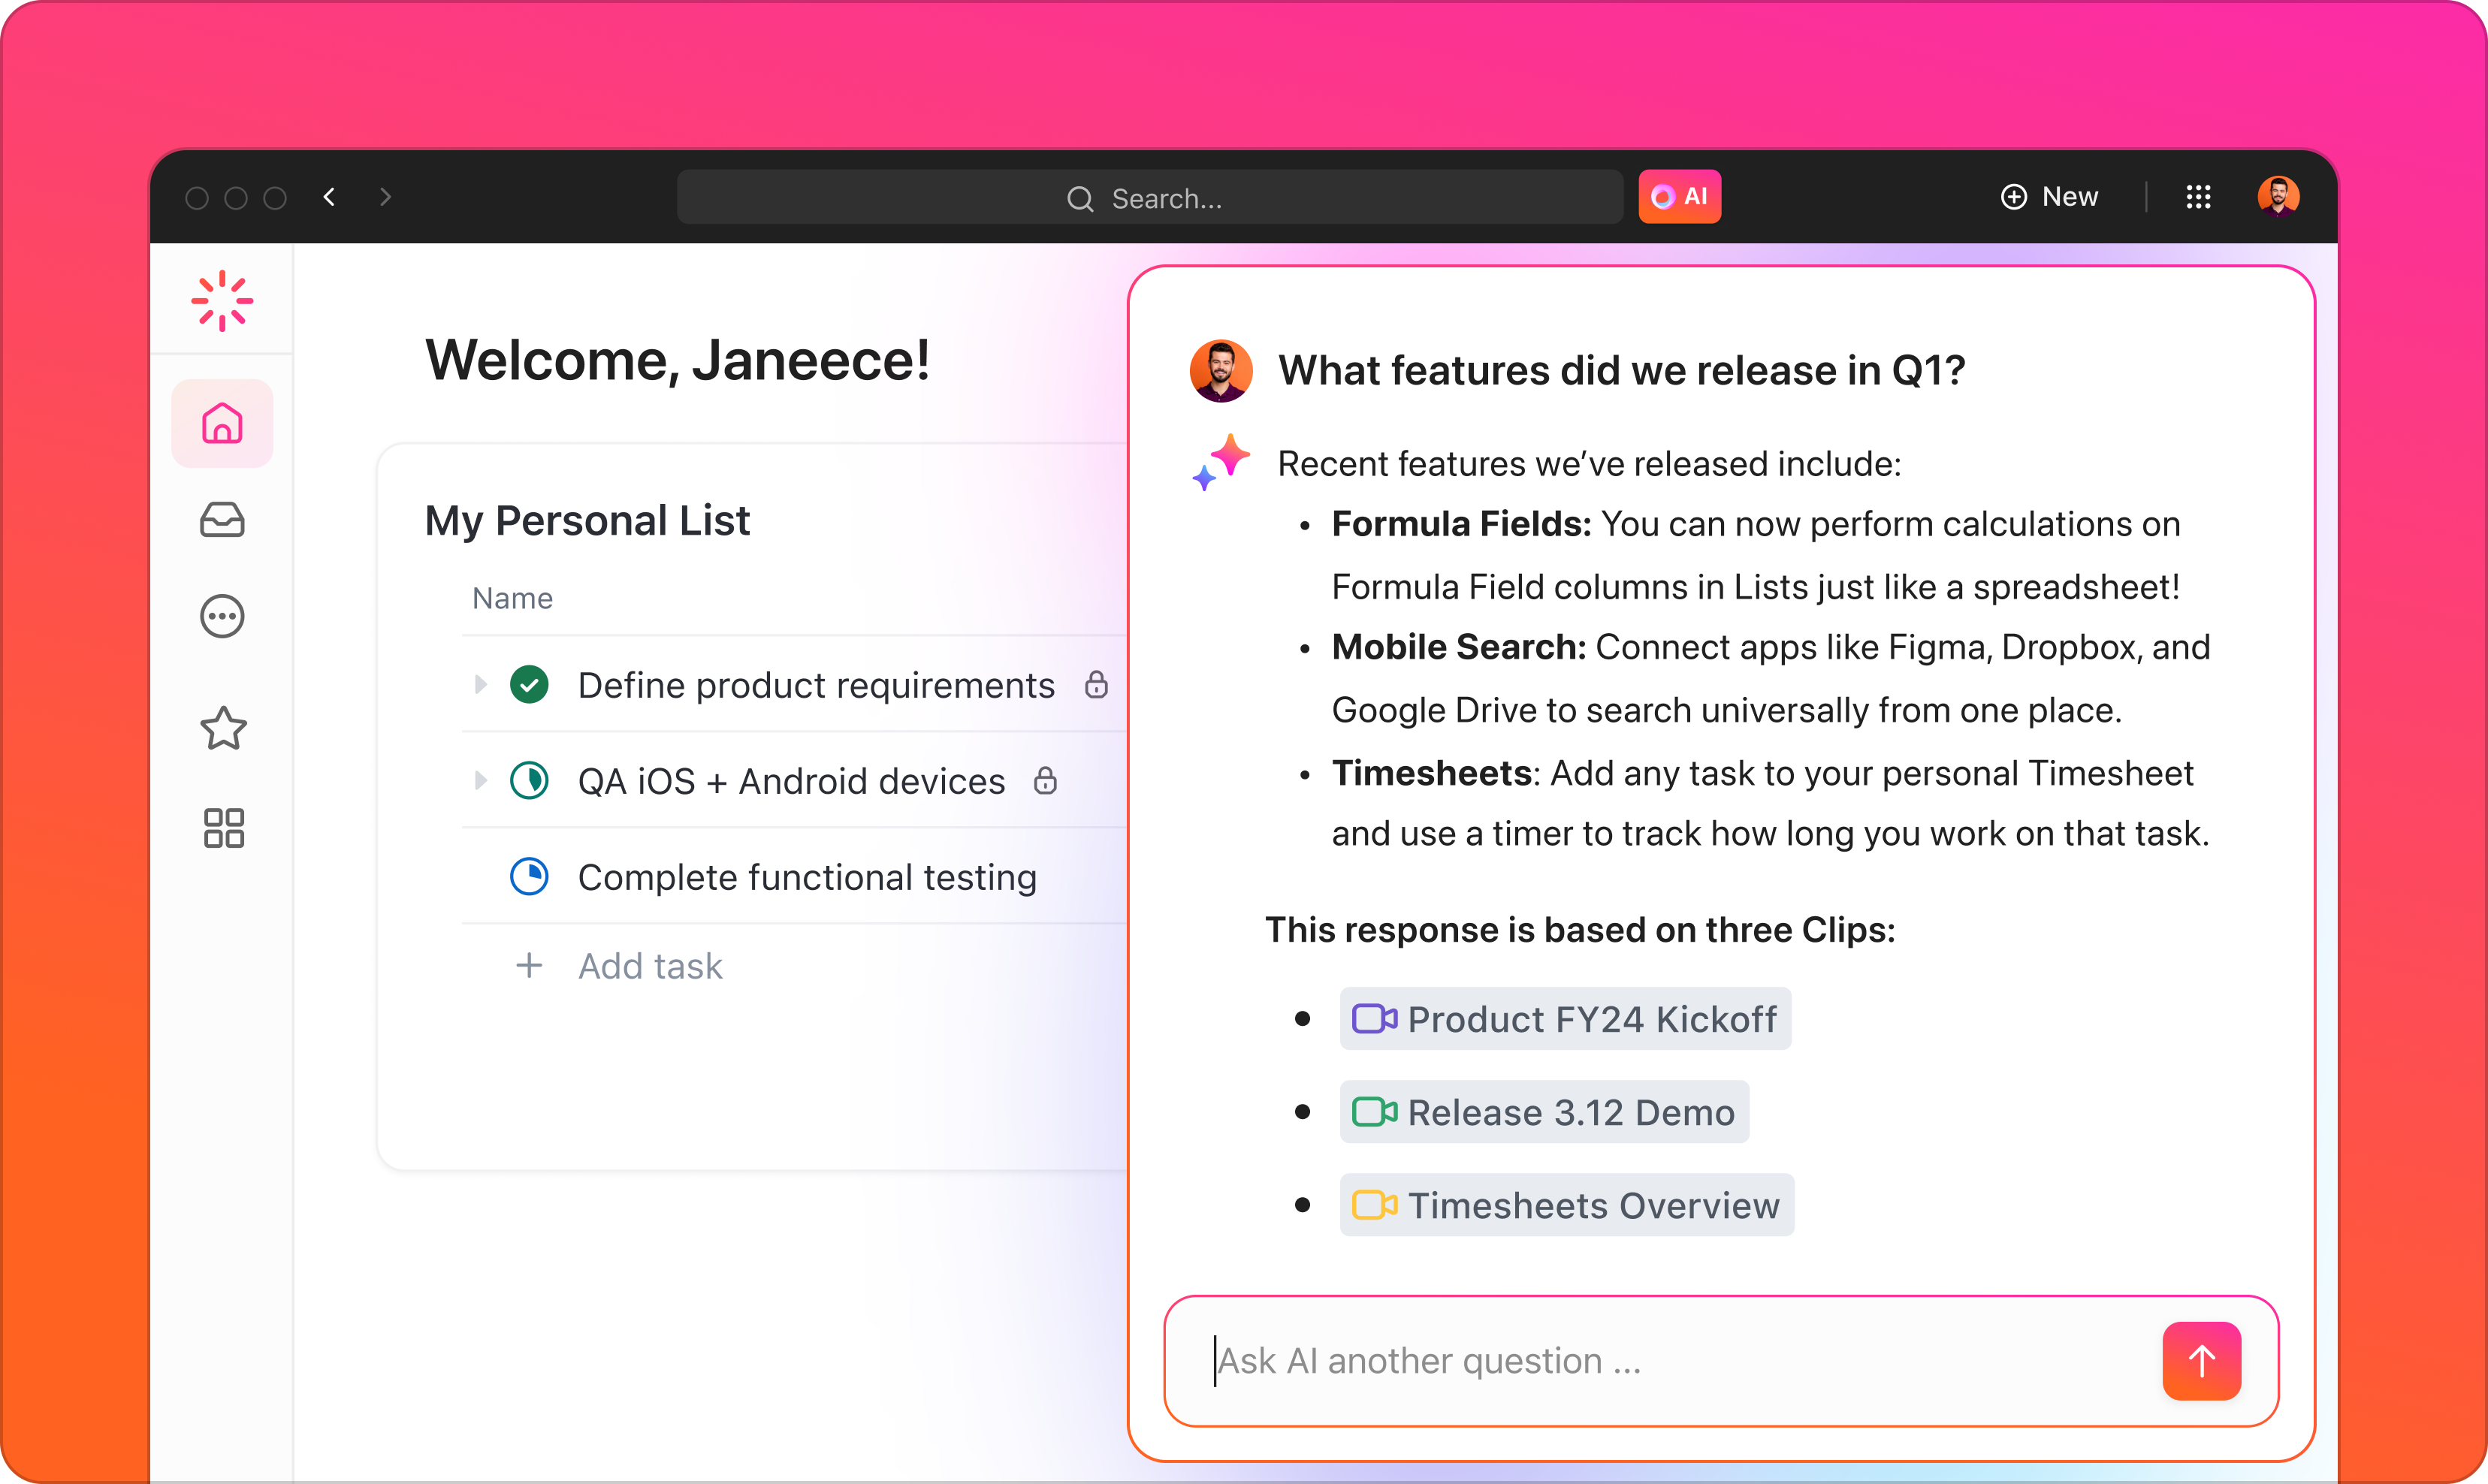This screenshot has height=1484, width=2488.
Task: Click the avatar beside the Q1 question
Action: pos(1221,371)
